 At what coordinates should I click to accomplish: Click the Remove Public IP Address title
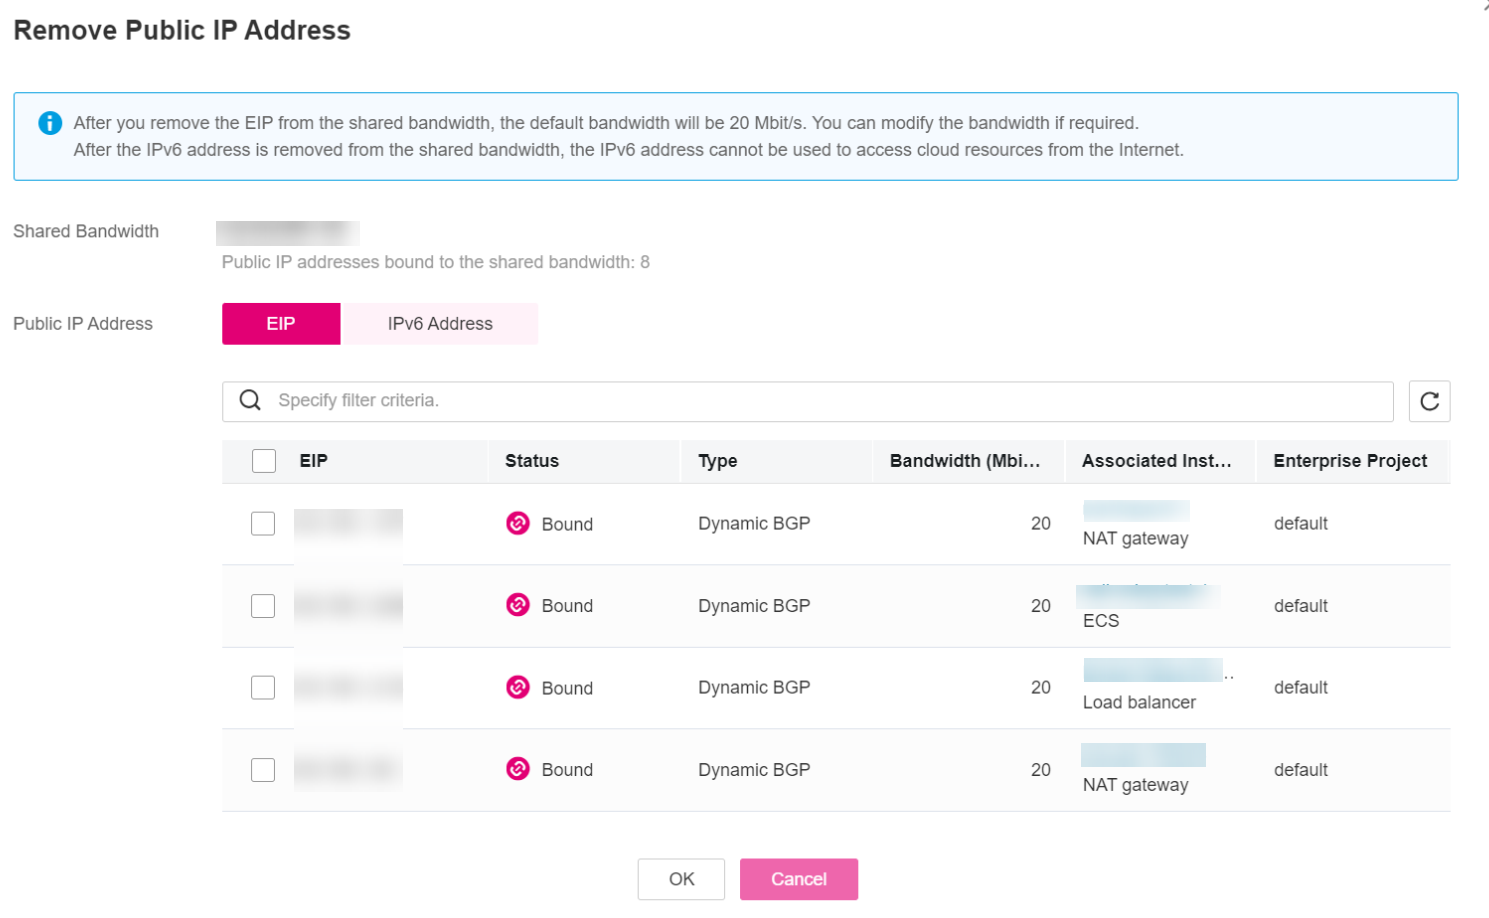point(182,30)
